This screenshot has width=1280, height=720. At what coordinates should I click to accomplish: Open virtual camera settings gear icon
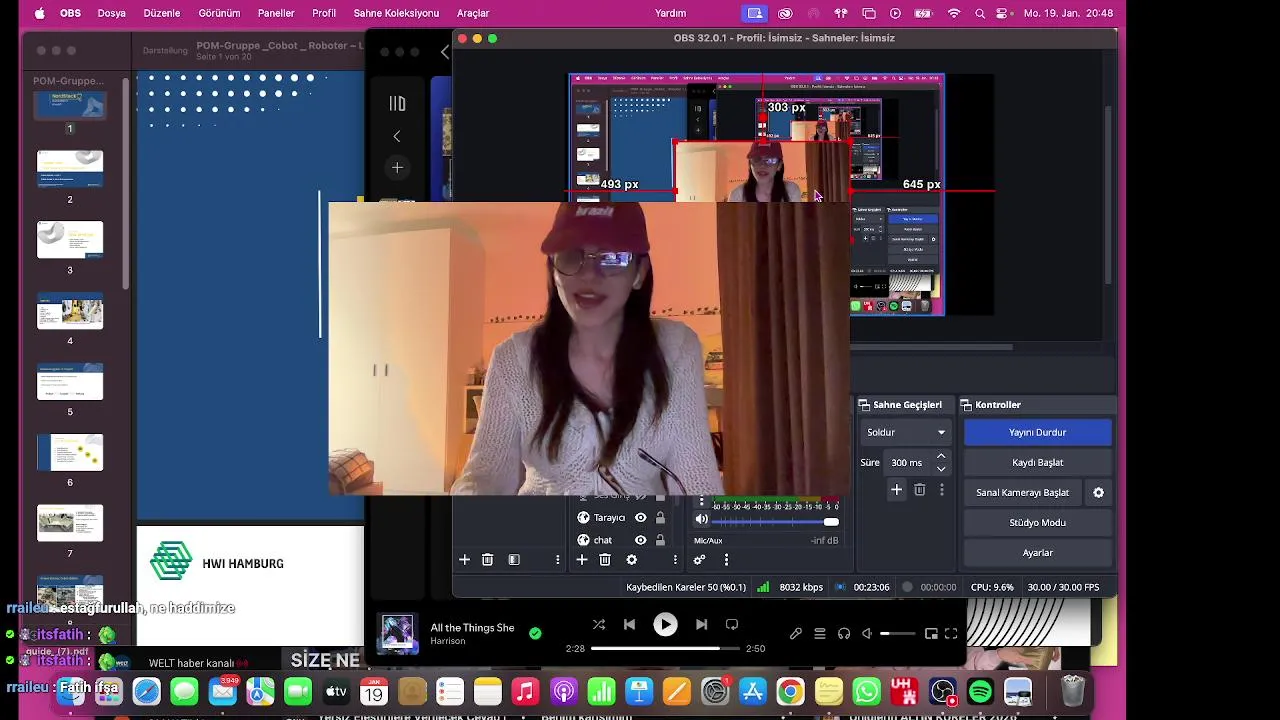click(x=1098, y=492)
